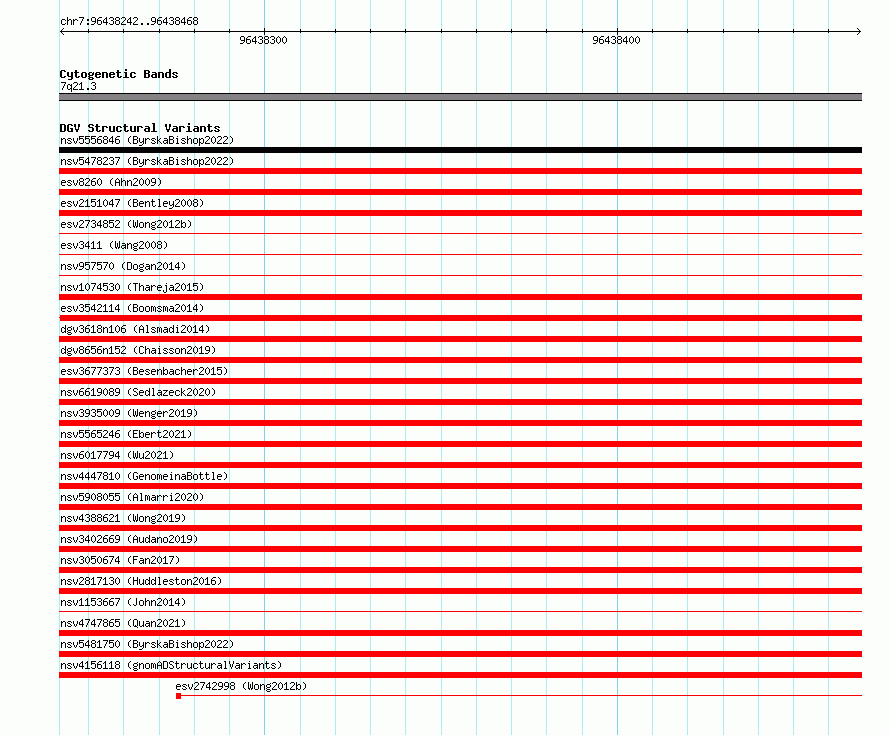Open variant nsv6619089 (Sedlazeck2020)

[138, 392]
